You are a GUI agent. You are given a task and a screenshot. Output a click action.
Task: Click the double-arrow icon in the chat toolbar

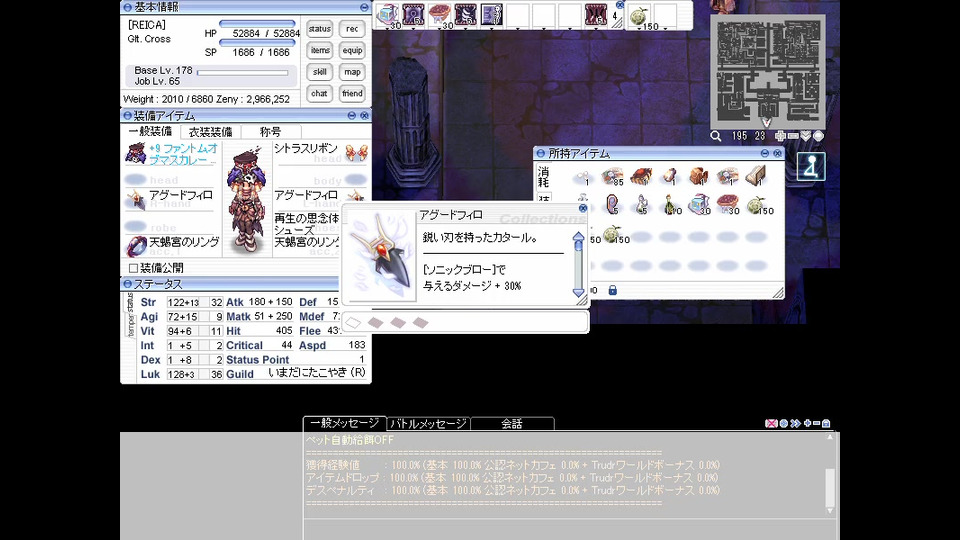[x=795, y=423]
